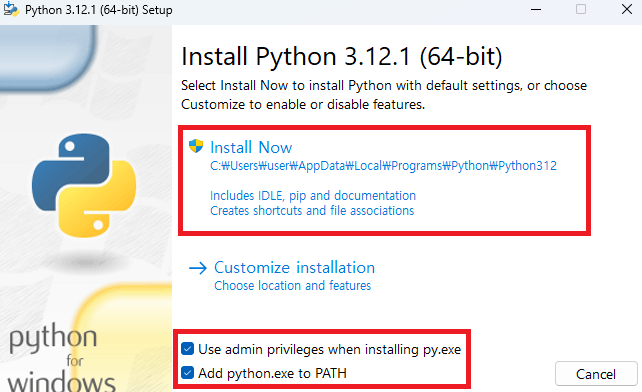642x392 pixels.
Task: Click the arrow icon beside Customize installation
Action: [x=198, y=268]
